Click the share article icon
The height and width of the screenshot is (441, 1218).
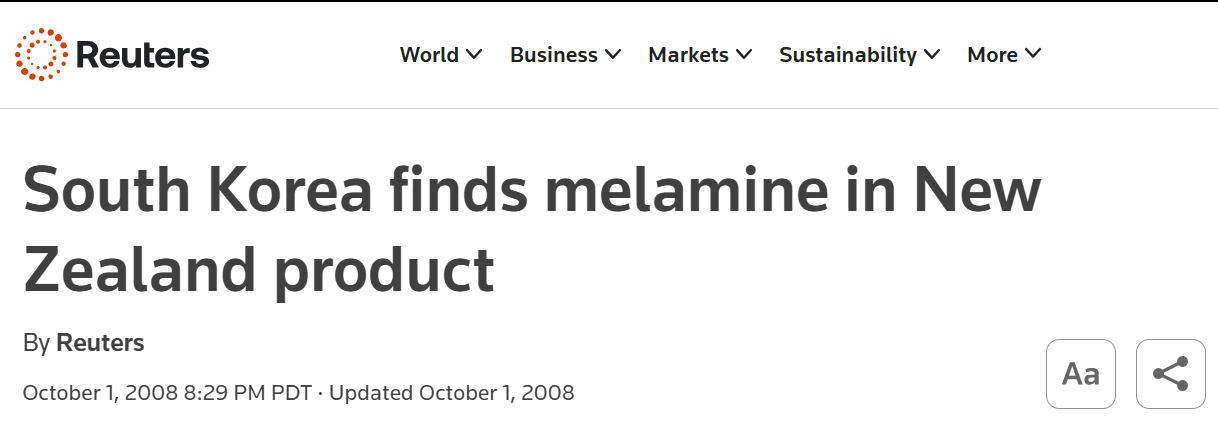point(1170,374)
